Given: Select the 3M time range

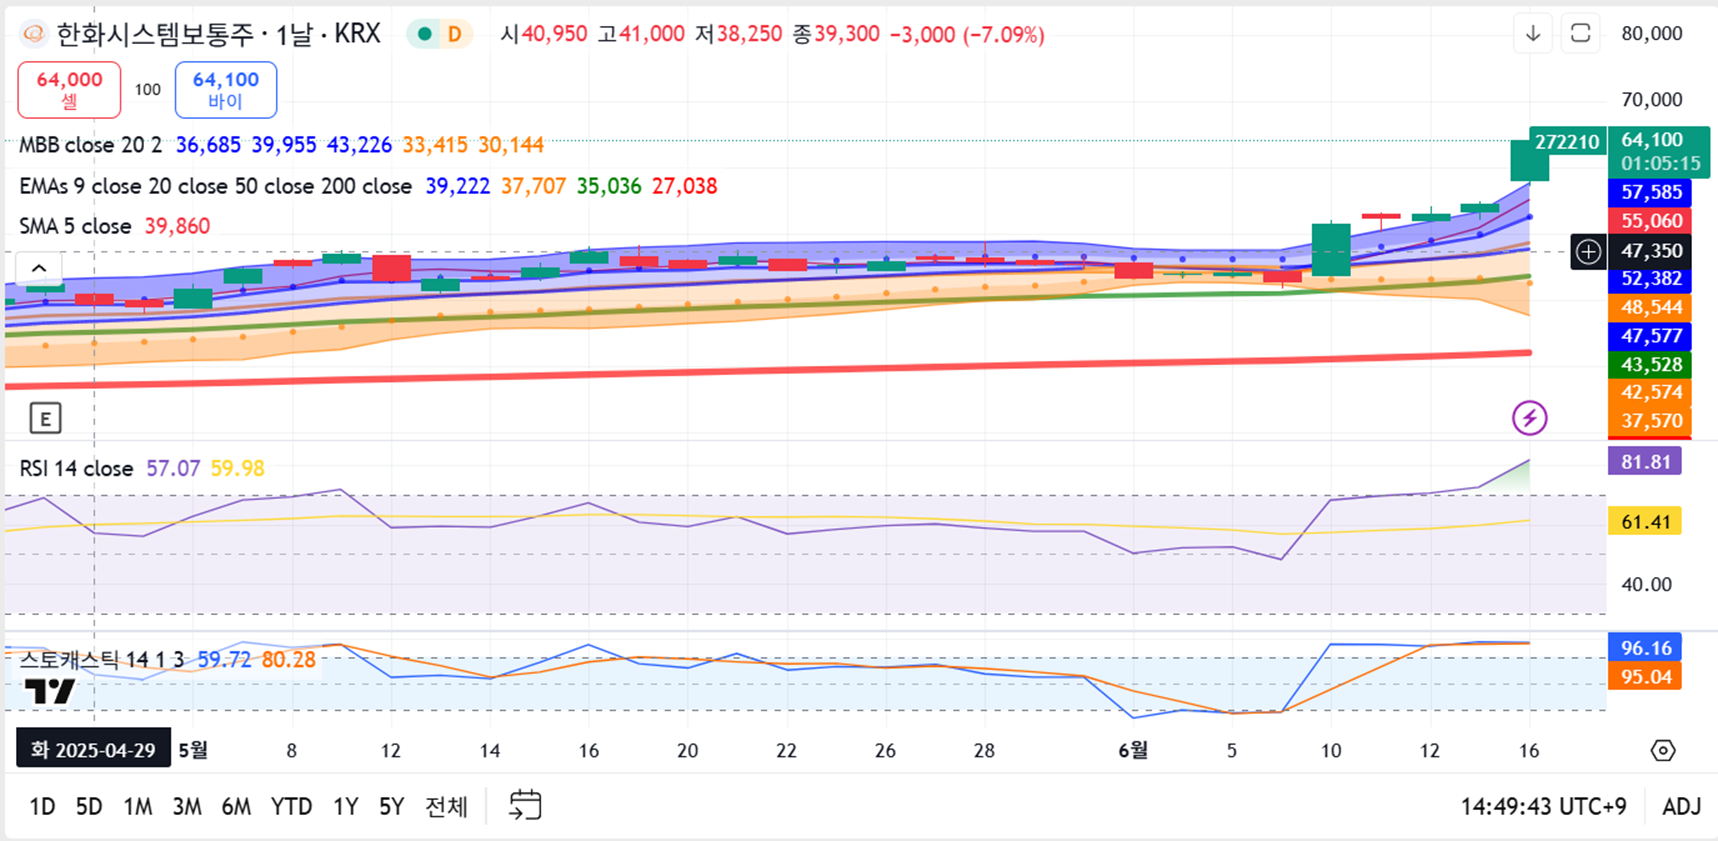Looking at the screenshot, I should point(187,806).
